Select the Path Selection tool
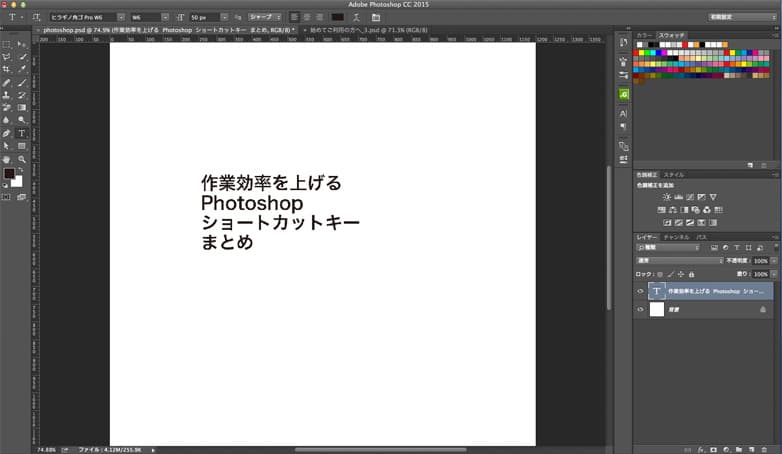Image resolution: width=782 pixels, height=454 pixels. pyautogui.click(x=6, y=146)
